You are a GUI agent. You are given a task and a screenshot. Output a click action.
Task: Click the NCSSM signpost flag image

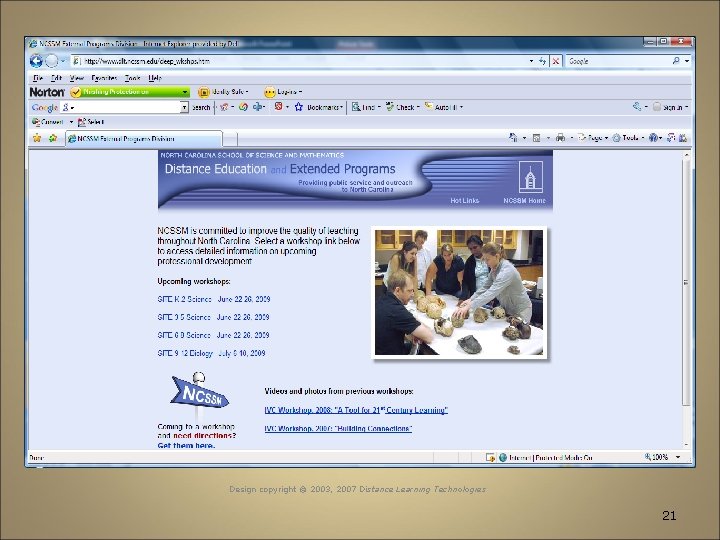click(x=199, y=396)
